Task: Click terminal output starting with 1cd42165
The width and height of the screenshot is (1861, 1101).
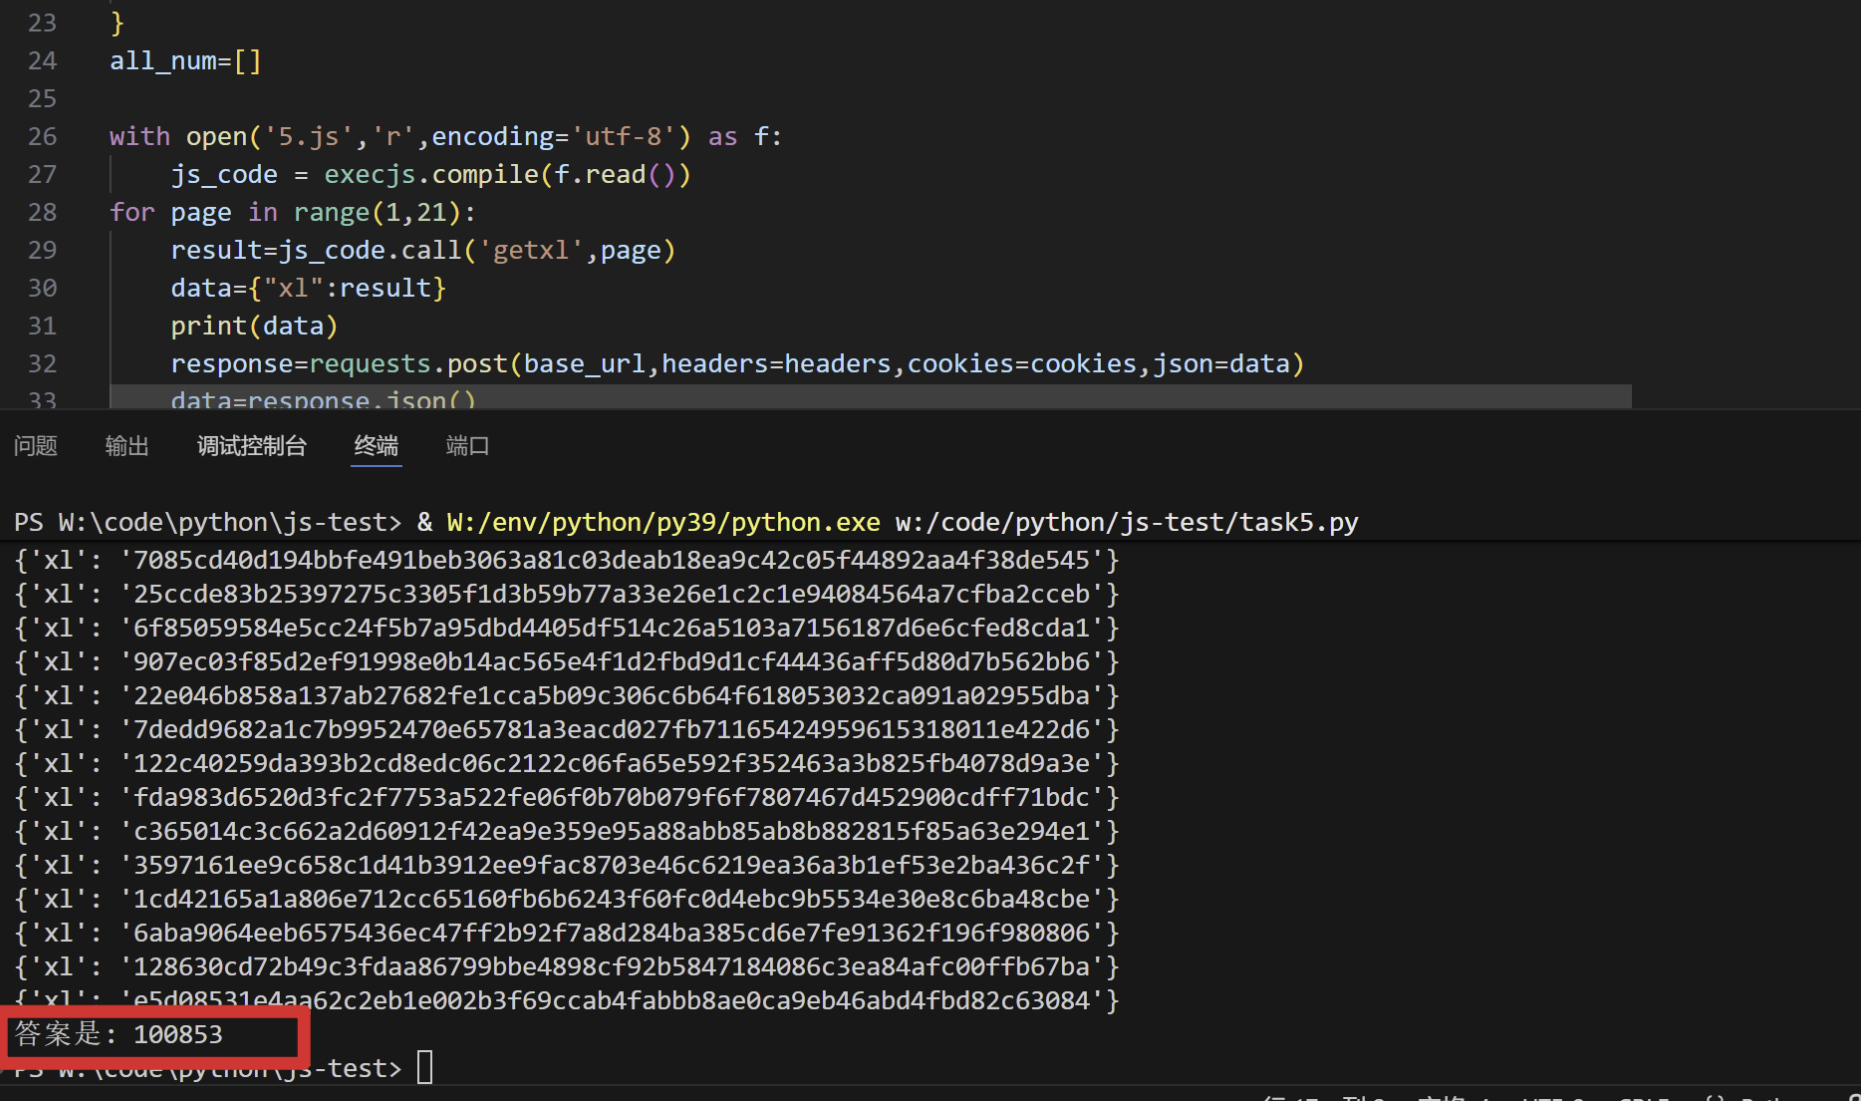Action: pyautogui.click(x=566, y=900)
